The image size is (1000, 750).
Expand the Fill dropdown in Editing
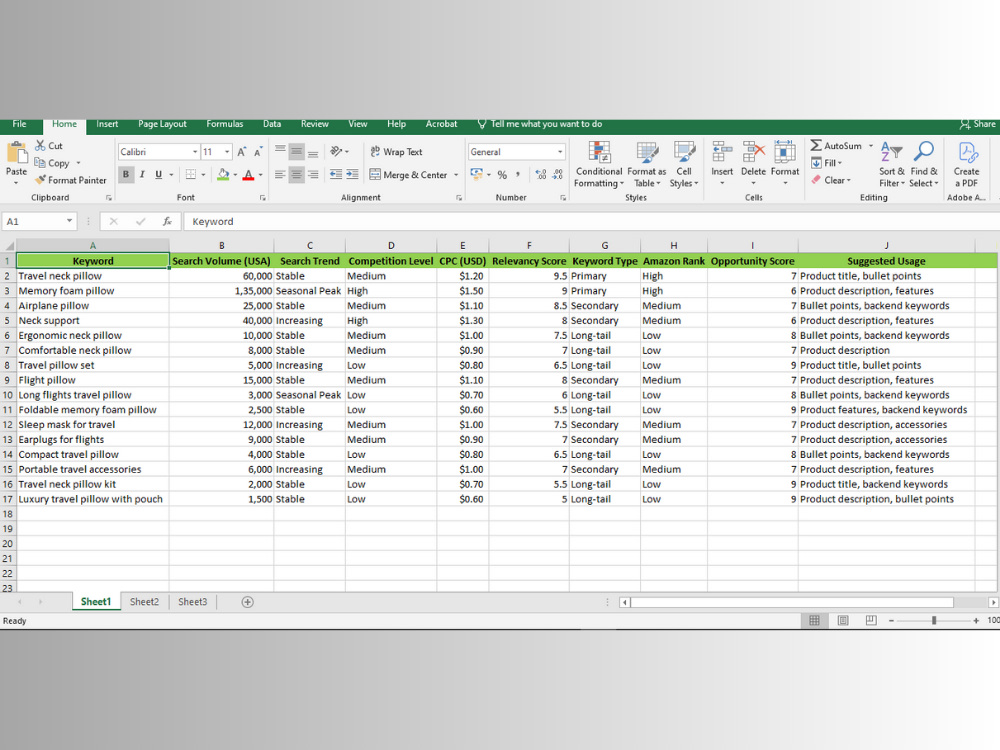click(x=840, y=163)
